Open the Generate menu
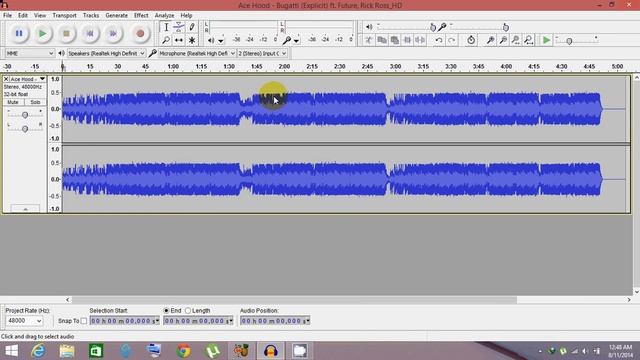 tap(116, 16)
